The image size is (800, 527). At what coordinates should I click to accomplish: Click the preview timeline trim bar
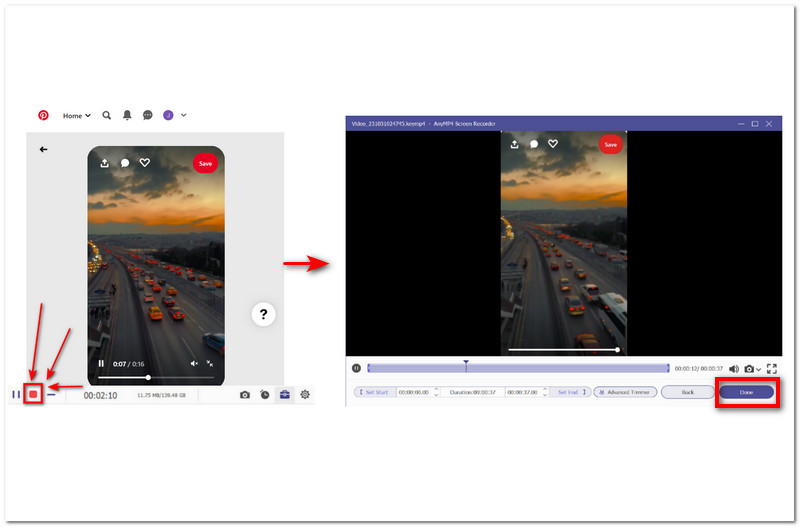pyautogui.click(x=518, y=369)
